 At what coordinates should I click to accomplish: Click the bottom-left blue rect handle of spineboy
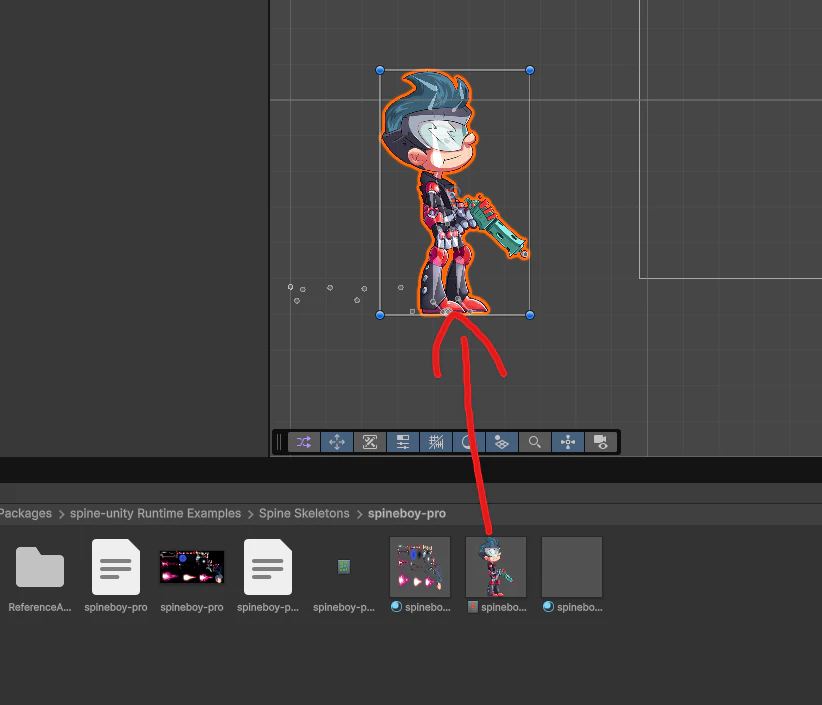point(380,315)
